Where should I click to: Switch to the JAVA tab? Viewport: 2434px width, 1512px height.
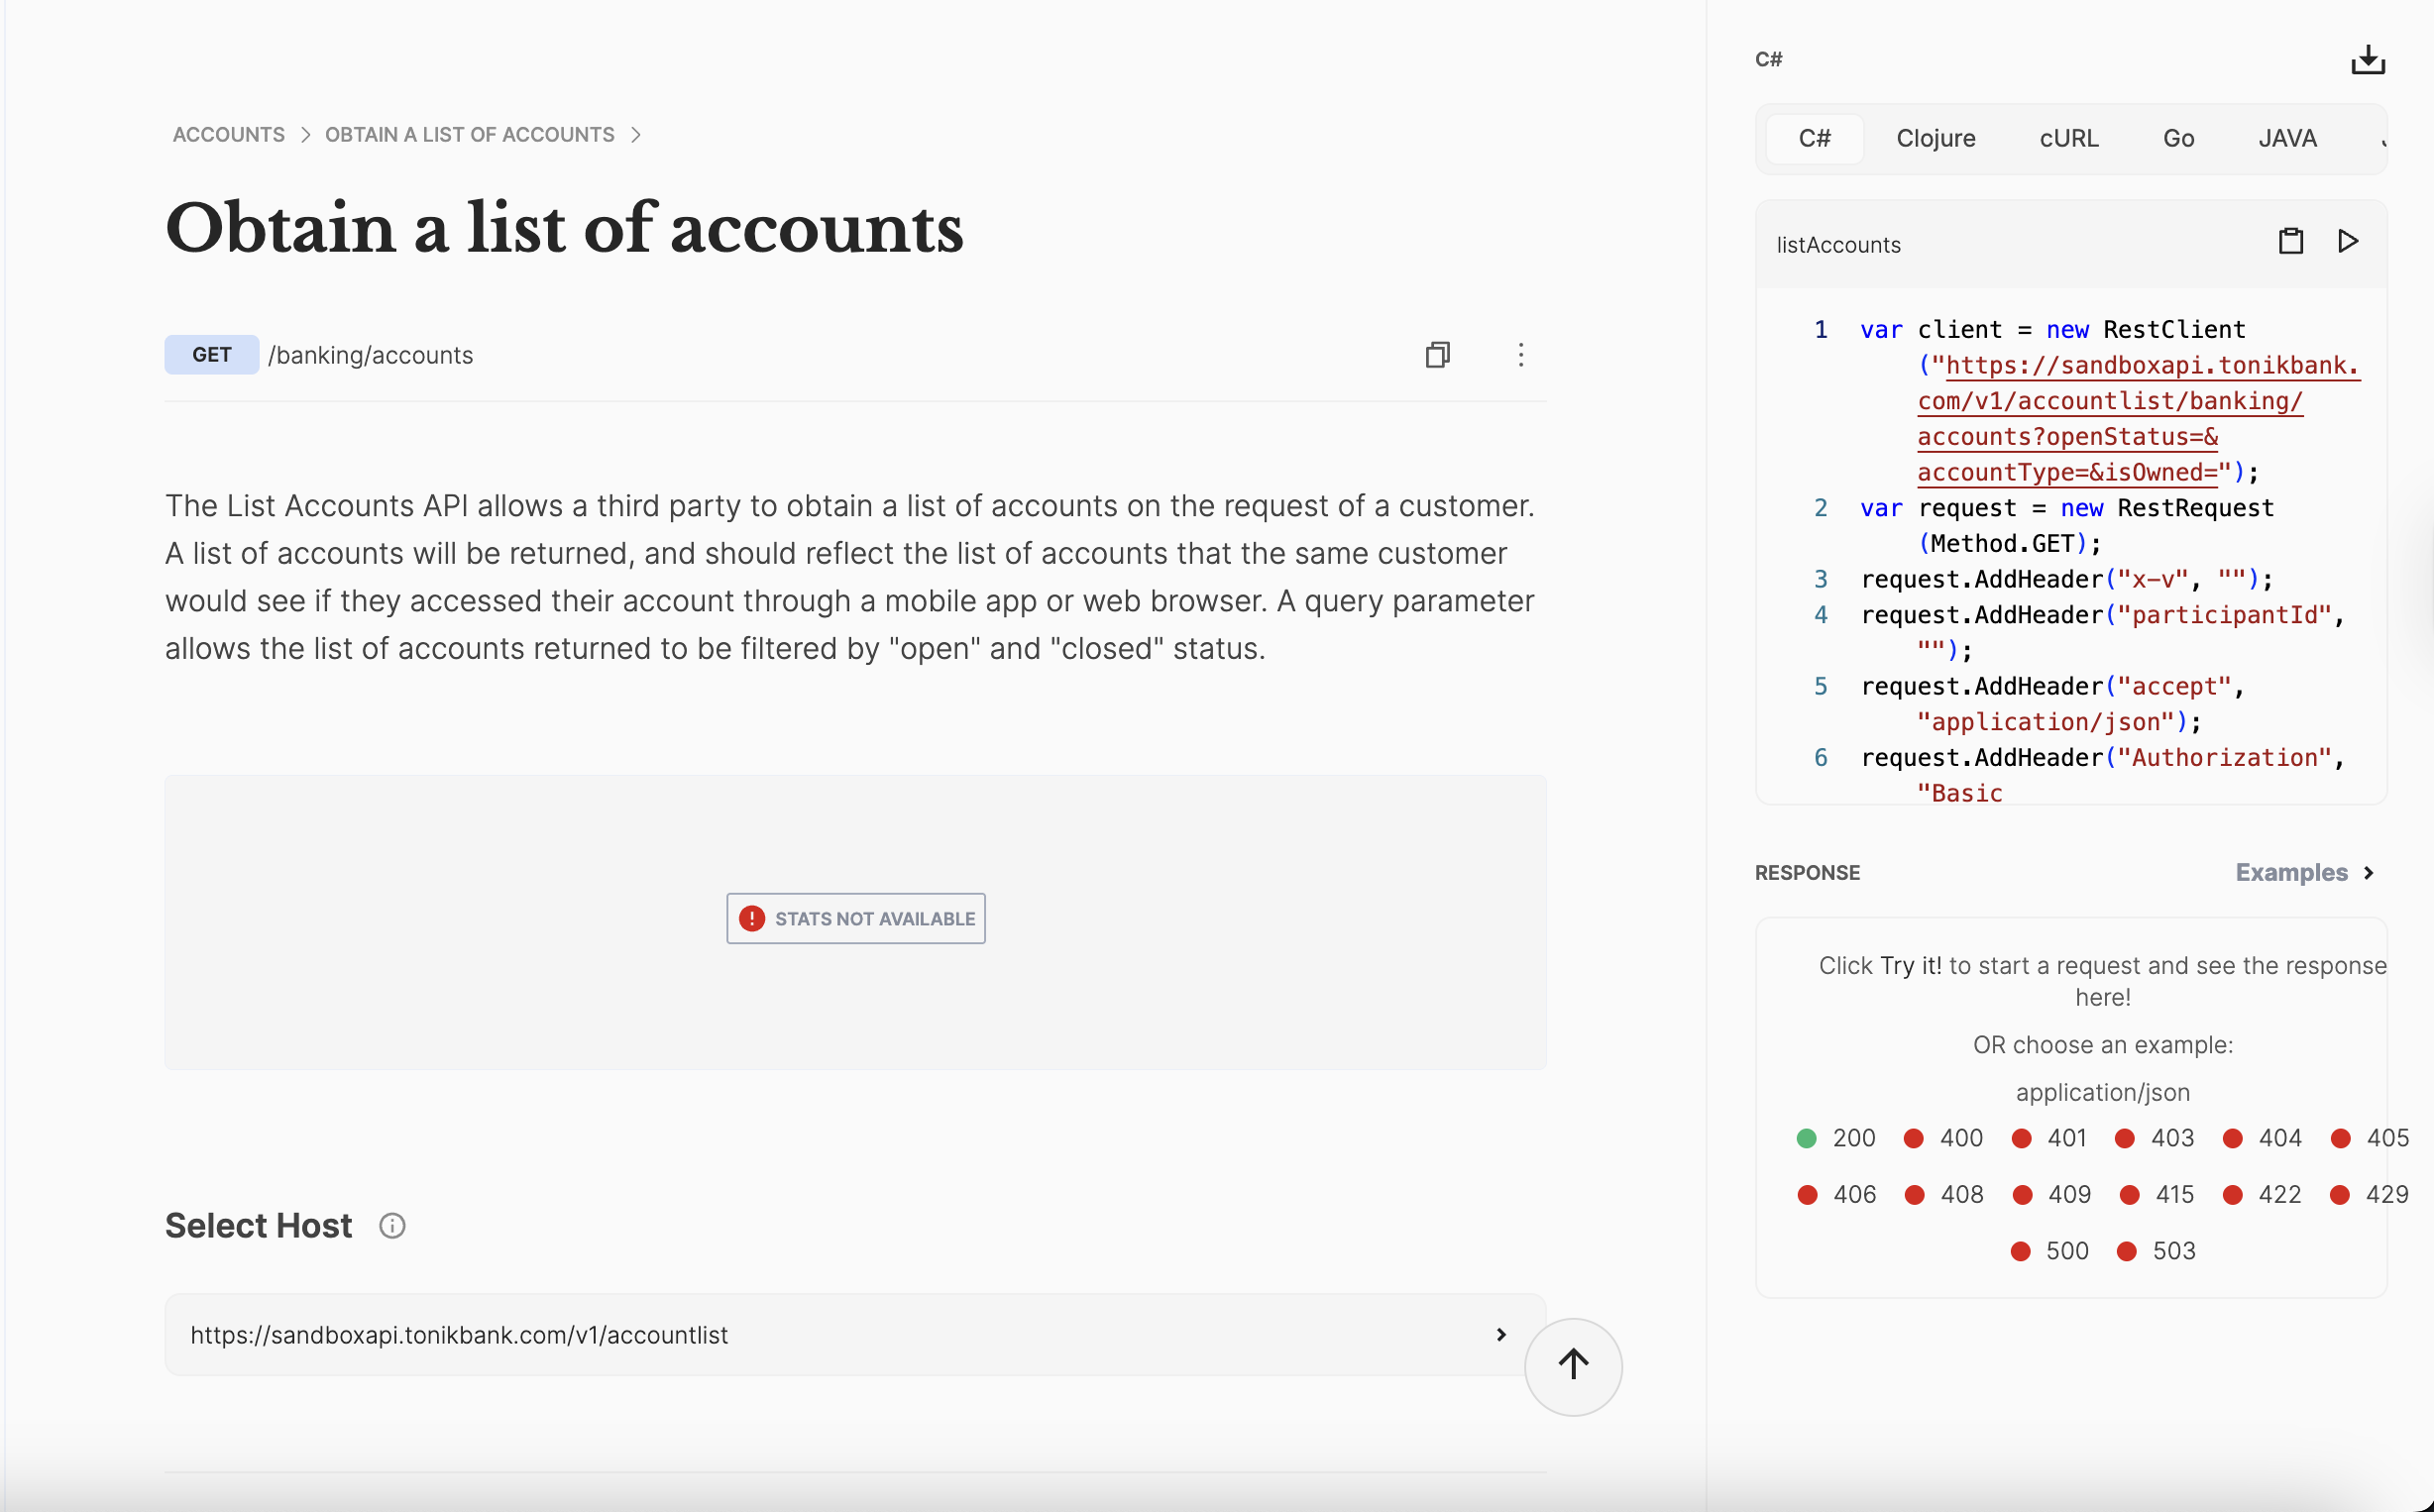coord(2288,138)
